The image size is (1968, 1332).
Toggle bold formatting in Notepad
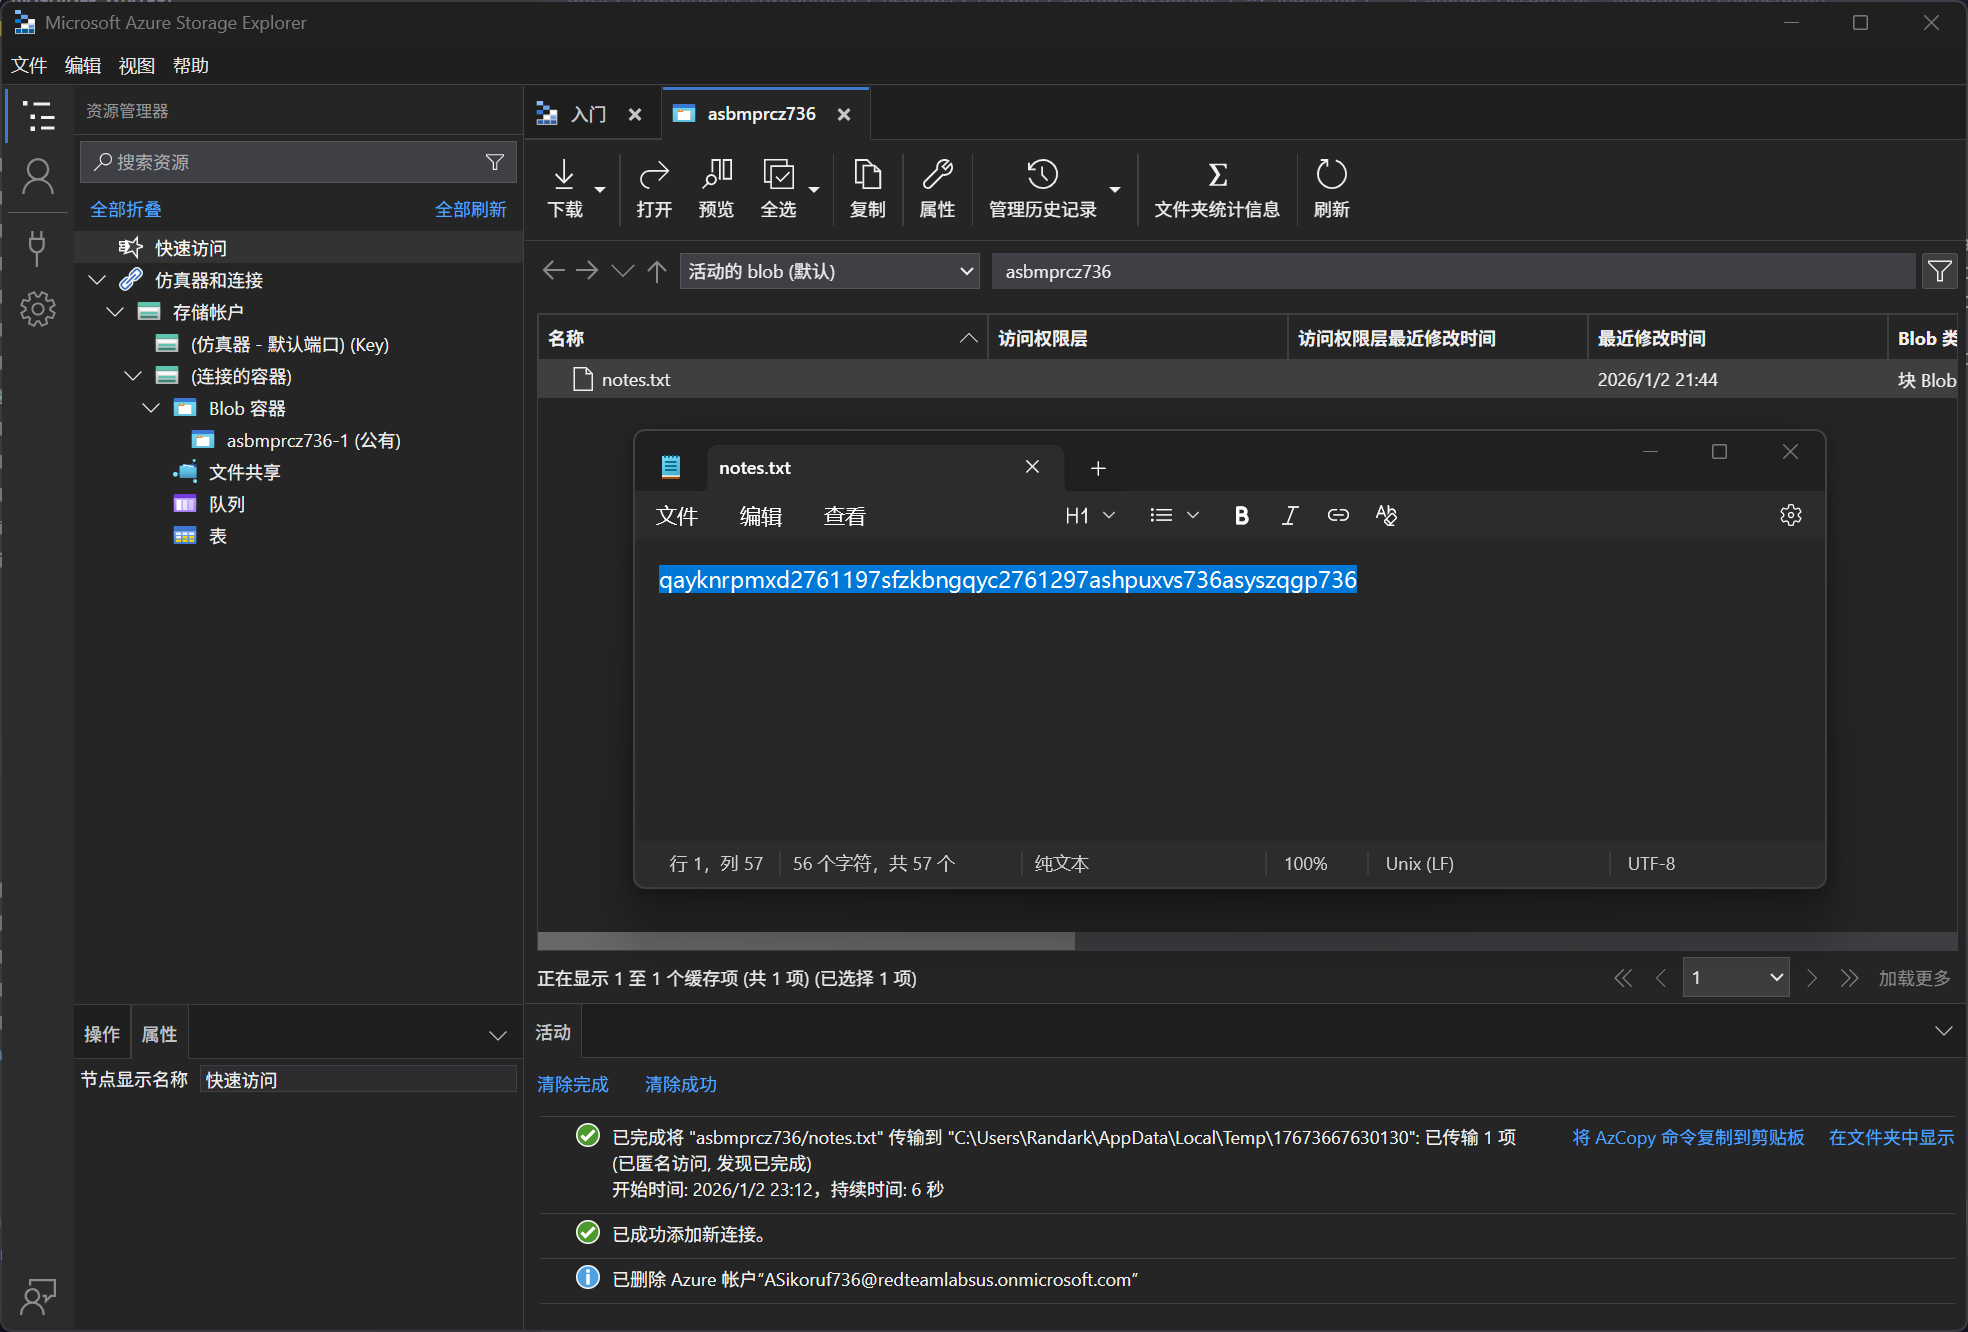(x=1241, y=515)
